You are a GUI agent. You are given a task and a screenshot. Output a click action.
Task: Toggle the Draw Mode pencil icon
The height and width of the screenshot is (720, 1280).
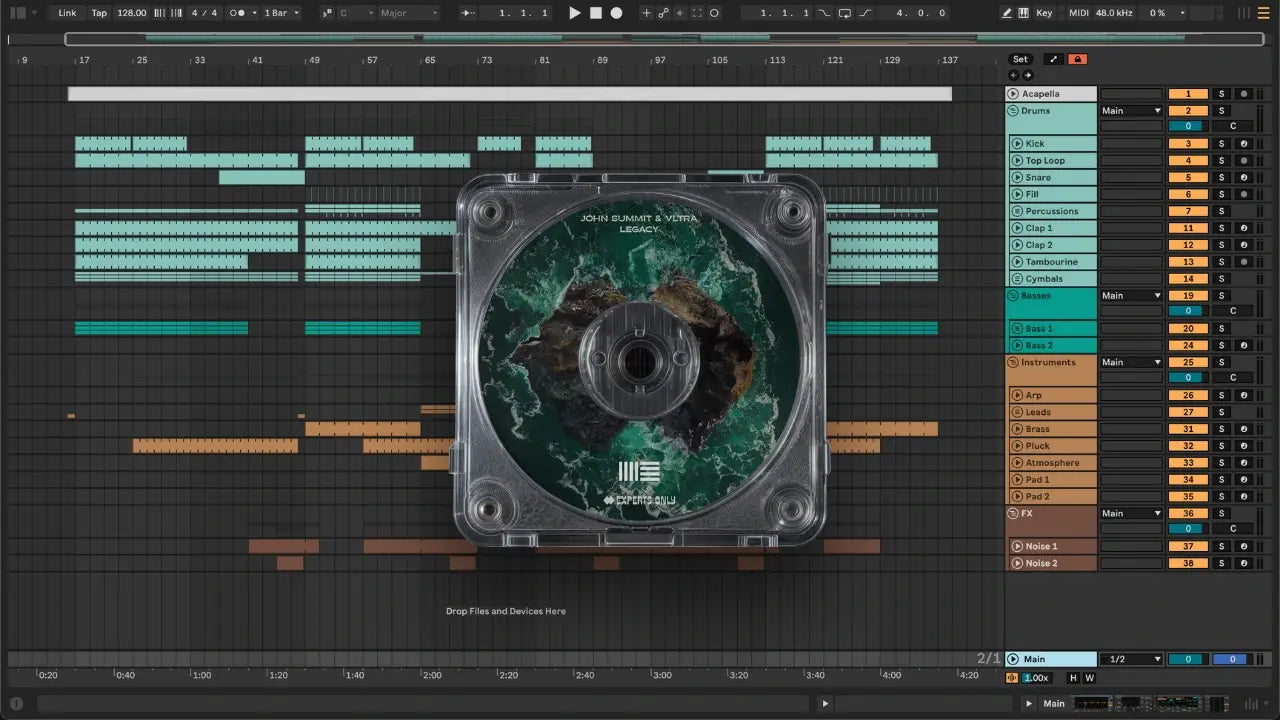coord(1006,13)
